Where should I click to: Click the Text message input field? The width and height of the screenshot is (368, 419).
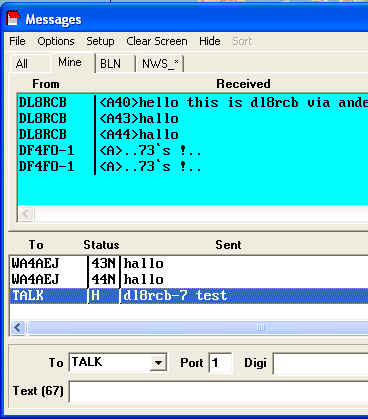[219, 391]
